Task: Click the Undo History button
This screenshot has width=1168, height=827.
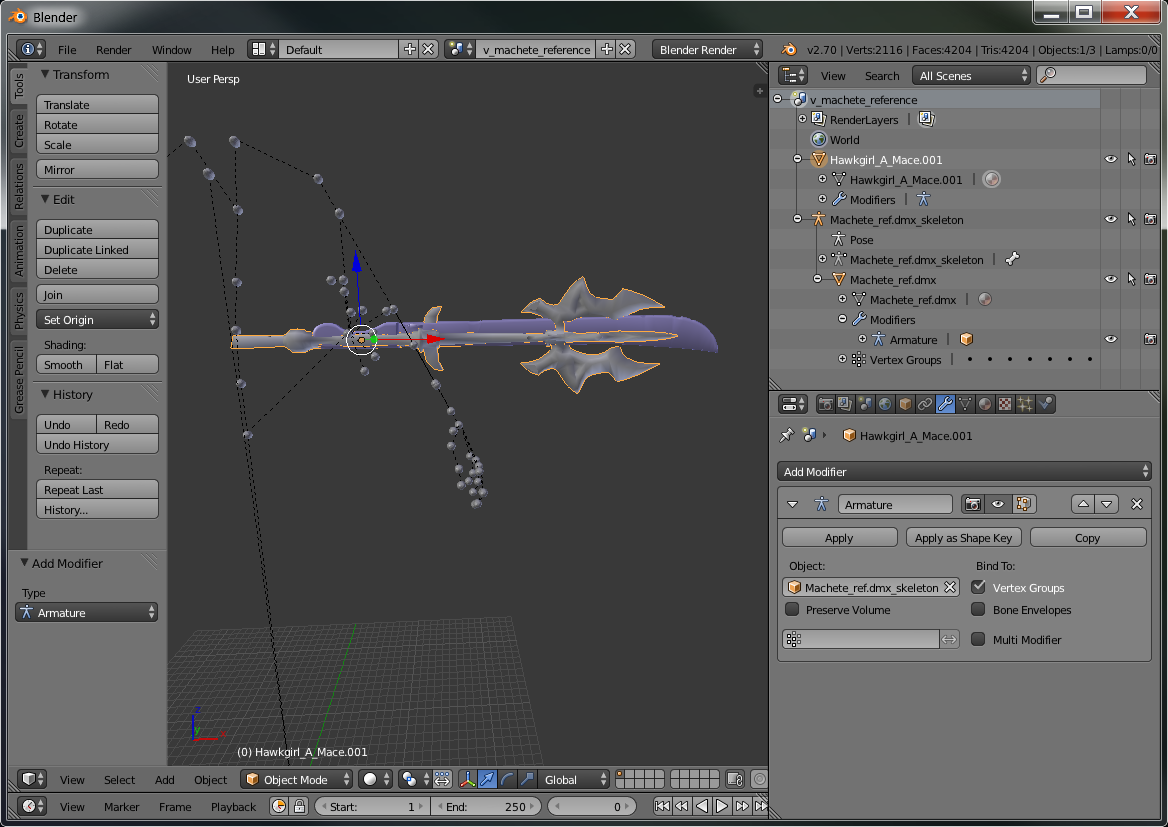Action: (97, 444)
